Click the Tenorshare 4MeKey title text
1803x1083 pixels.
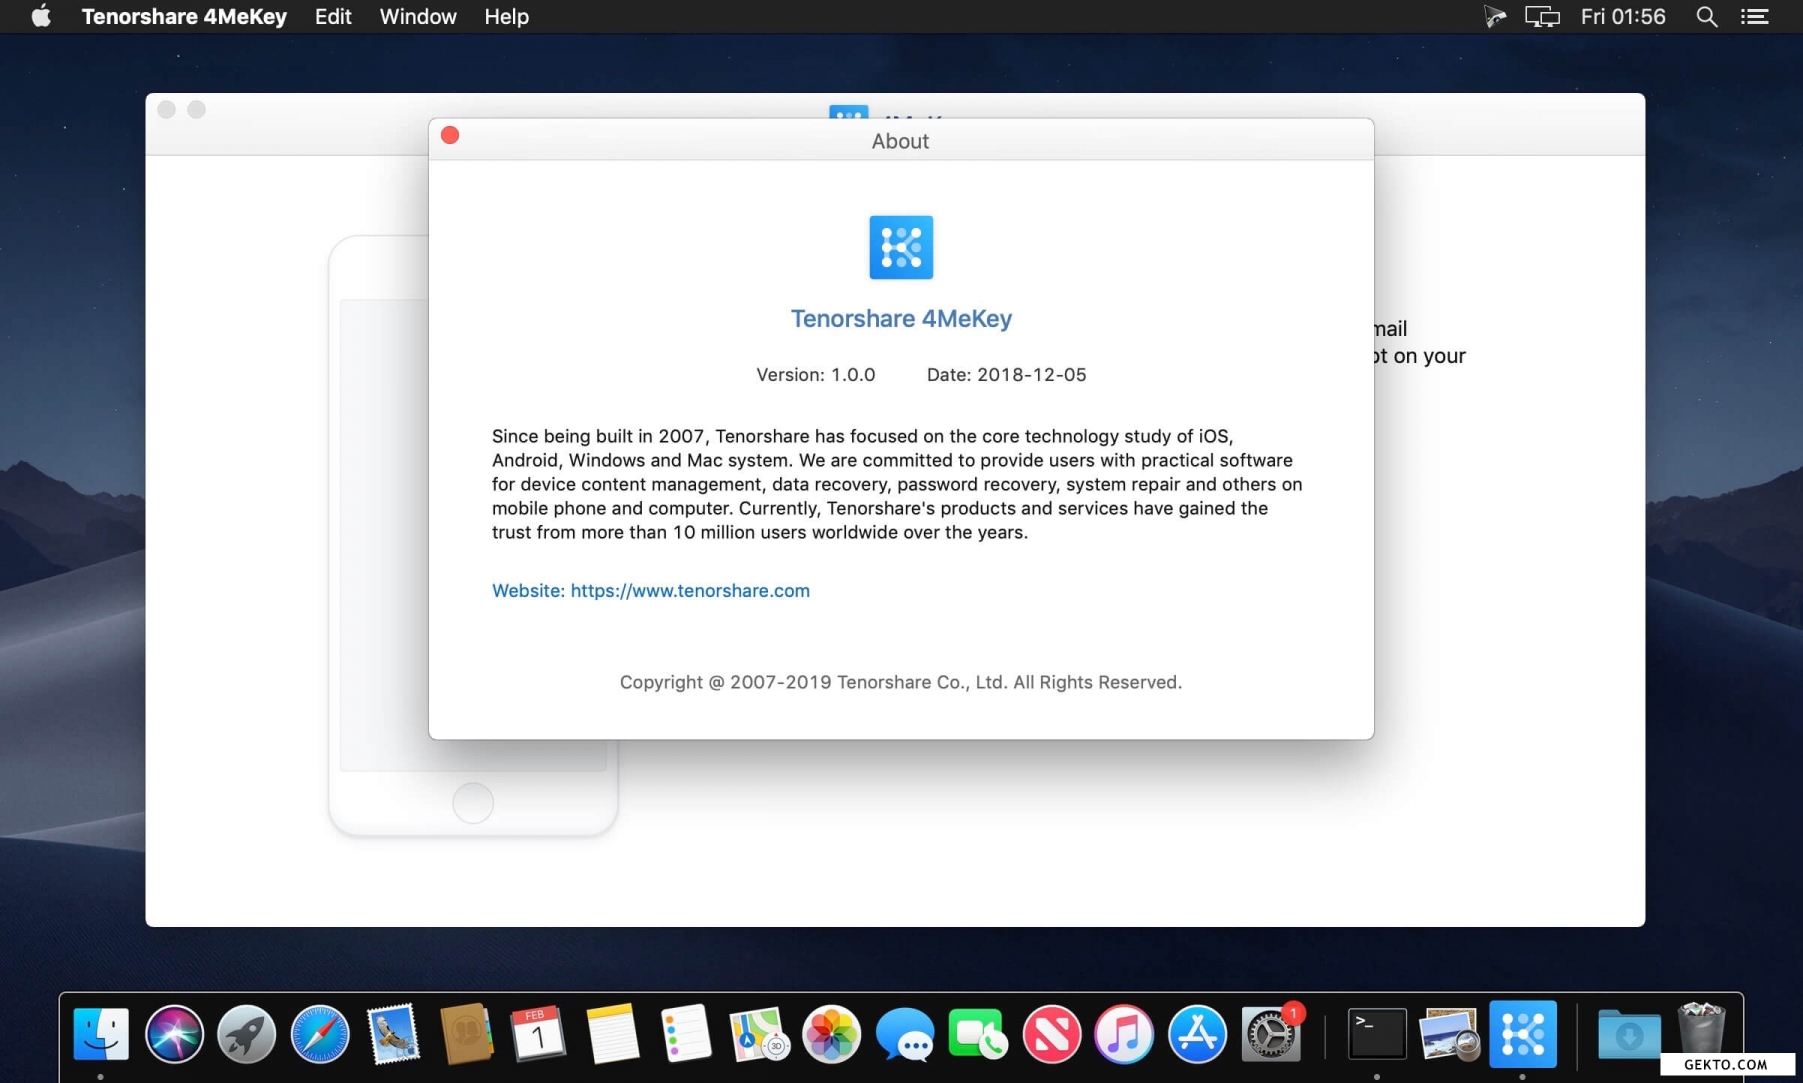(901, 318)
